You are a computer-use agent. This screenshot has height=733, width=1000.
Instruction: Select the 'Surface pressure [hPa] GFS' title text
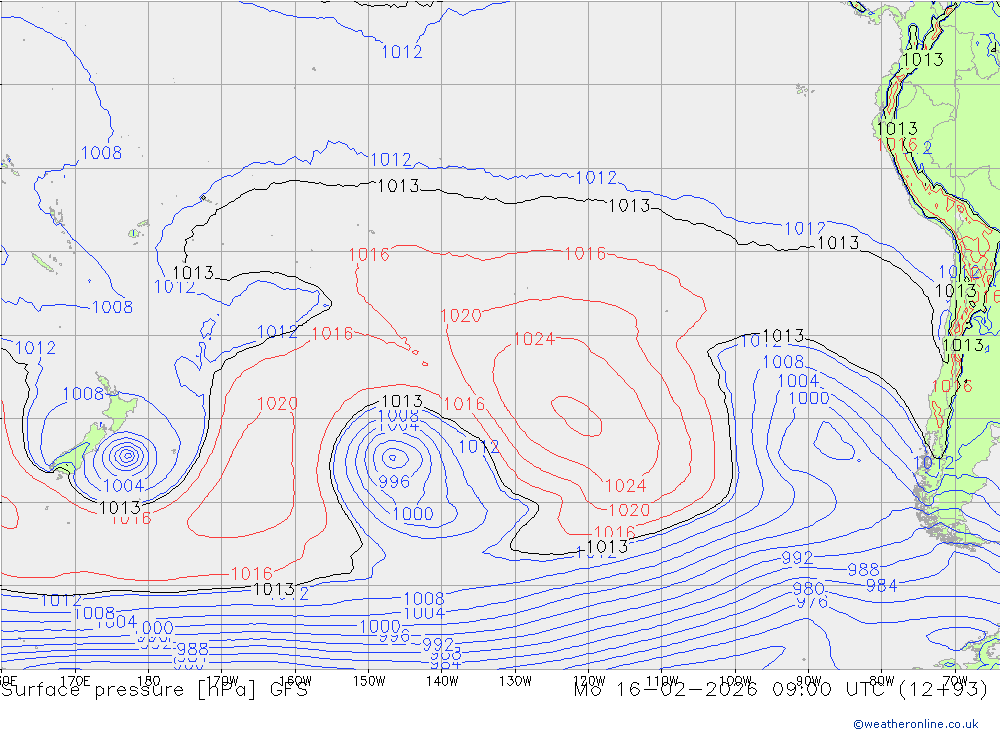(x=154, y=690)
